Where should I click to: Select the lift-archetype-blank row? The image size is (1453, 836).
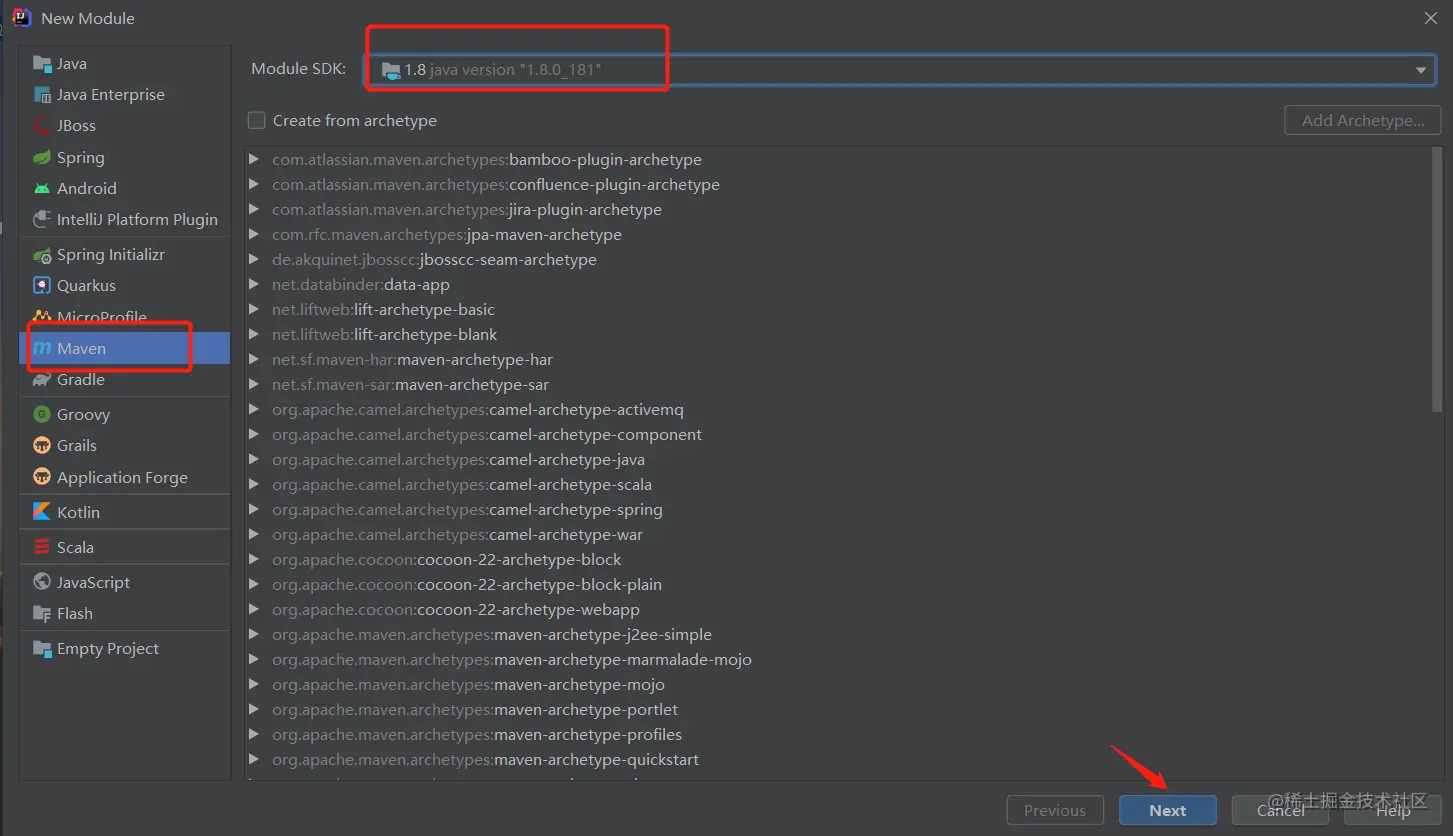coord(838,335)
